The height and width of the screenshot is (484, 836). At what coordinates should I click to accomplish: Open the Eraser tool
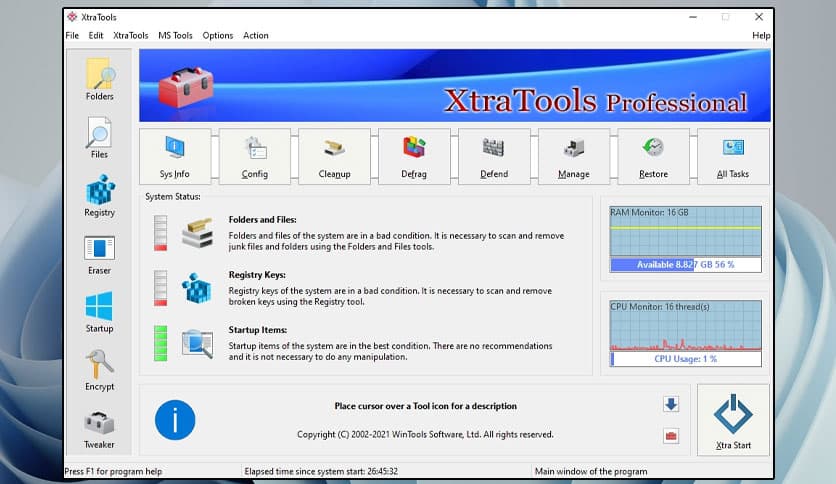click(x=100, y=254)
